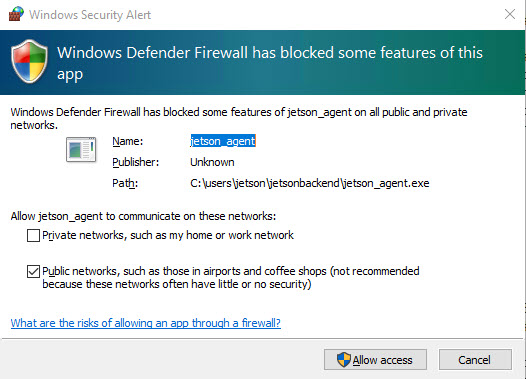Click the firewall globe icon in title bar

point(16,14)
